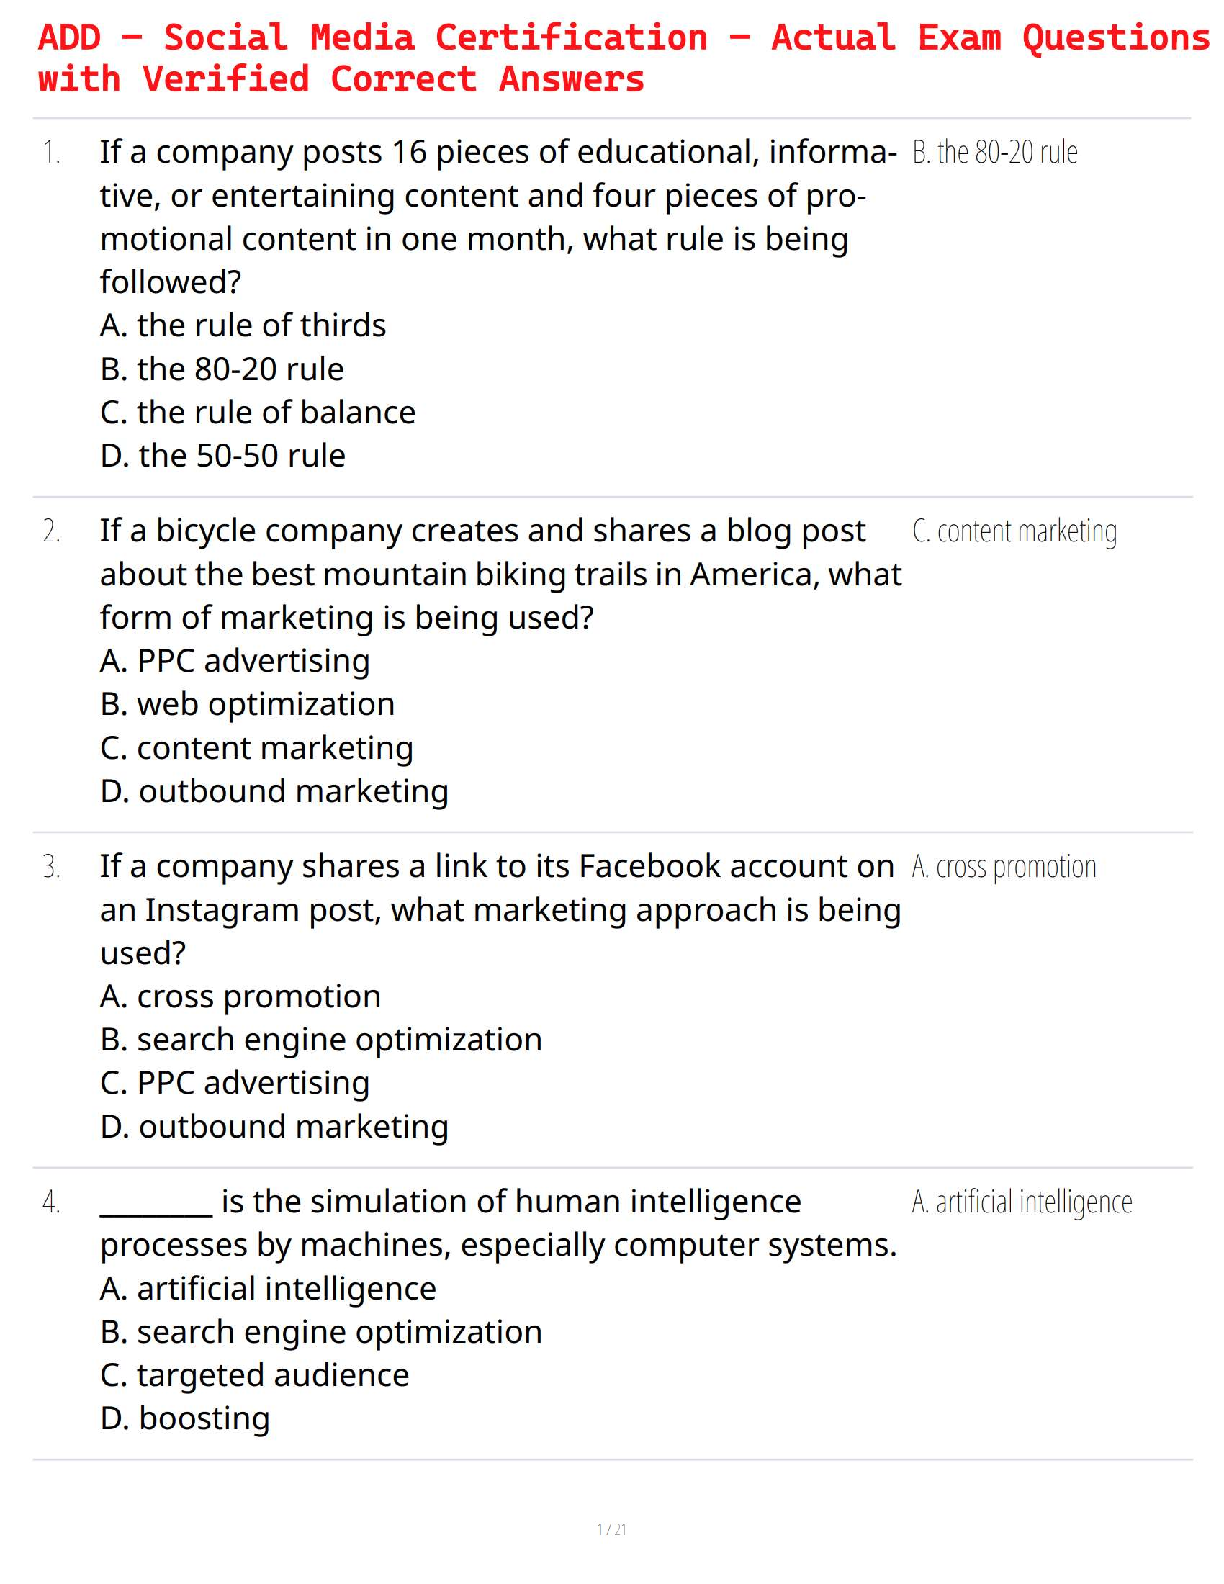Select question 4 option A. artificial intelligence
Screen dimensions: 1224x1584
tap(268, 1290)
